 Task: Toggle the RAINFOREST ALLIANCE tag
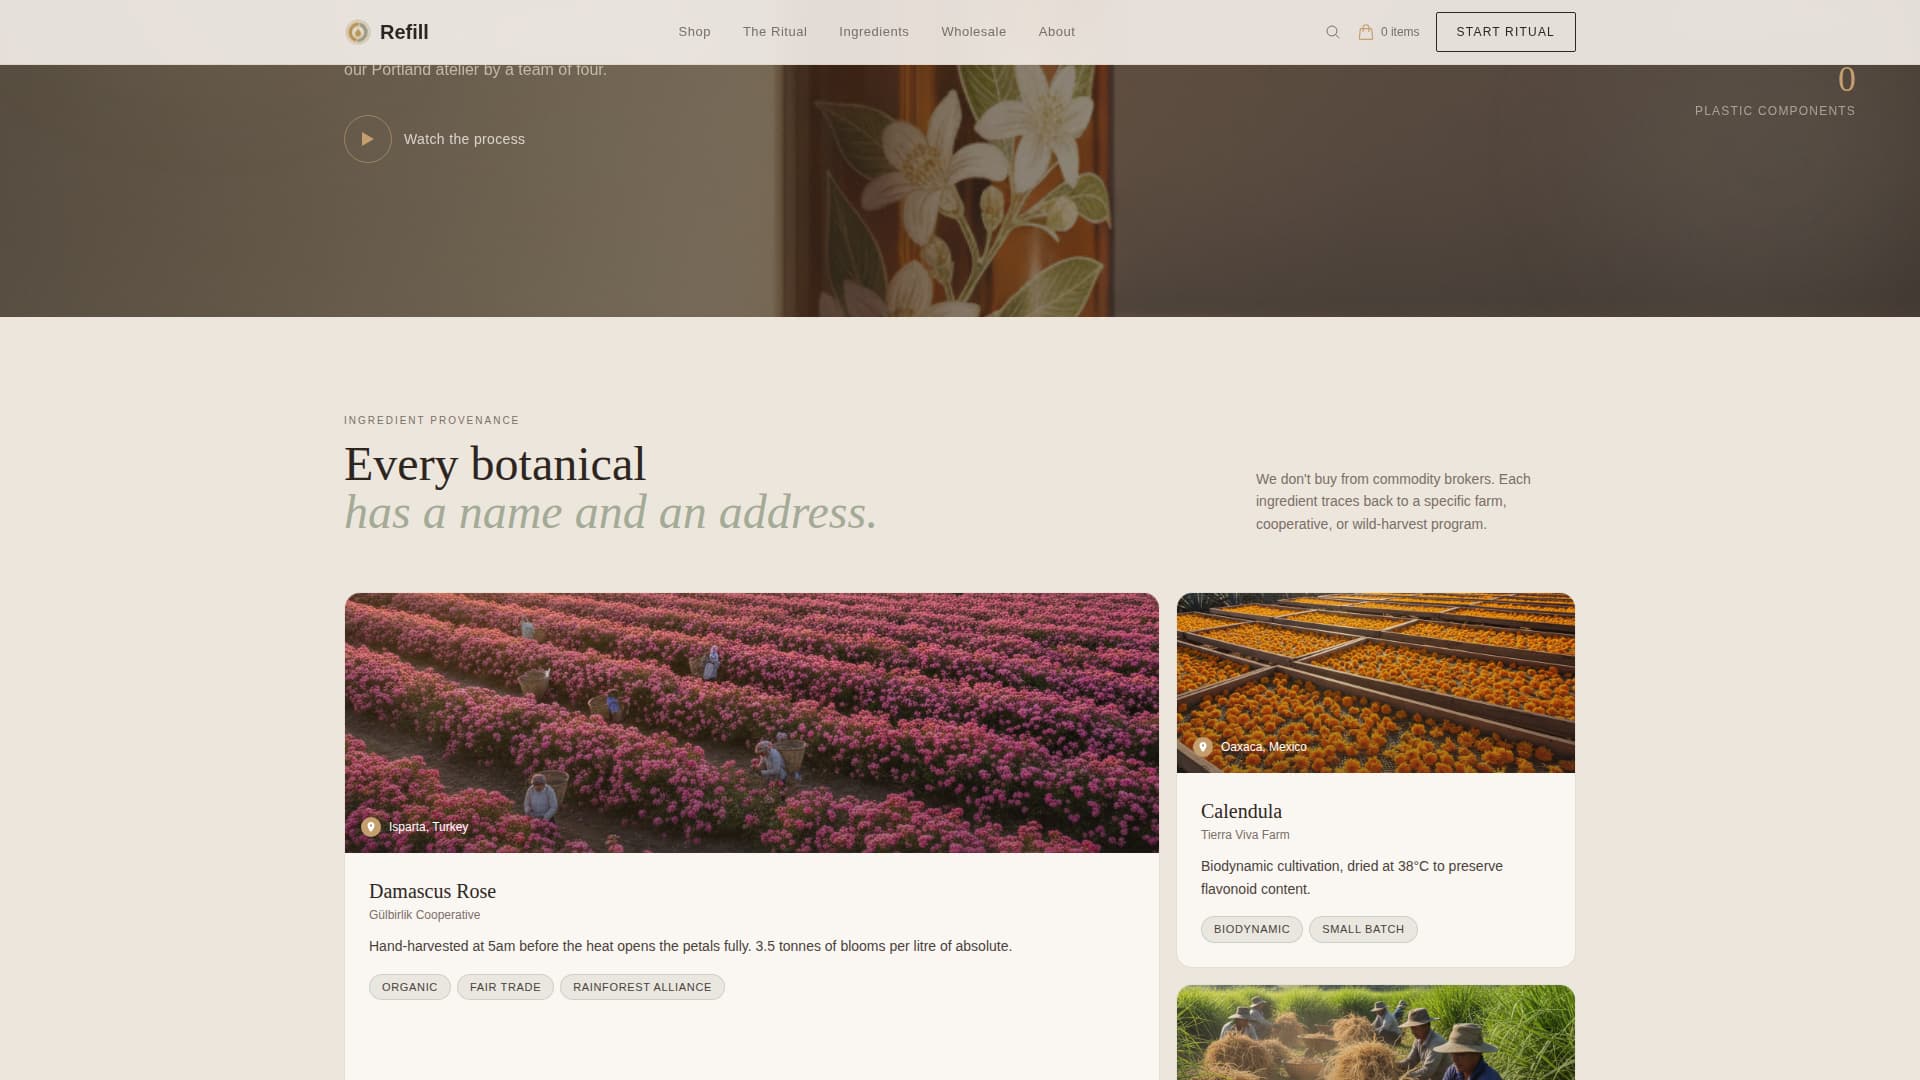[642, 986]
